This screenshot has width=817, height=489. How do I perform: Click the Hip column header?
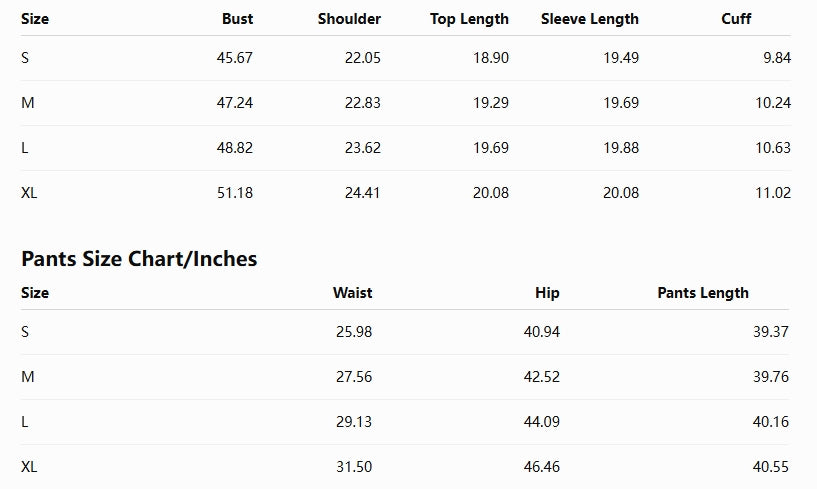(547, 293)
